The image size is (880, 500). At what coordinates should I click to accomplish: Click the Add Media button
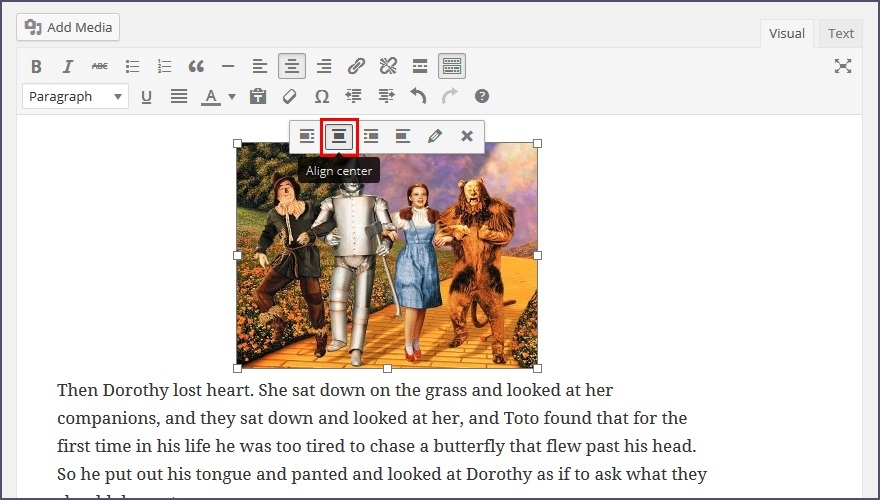[68, 27]
